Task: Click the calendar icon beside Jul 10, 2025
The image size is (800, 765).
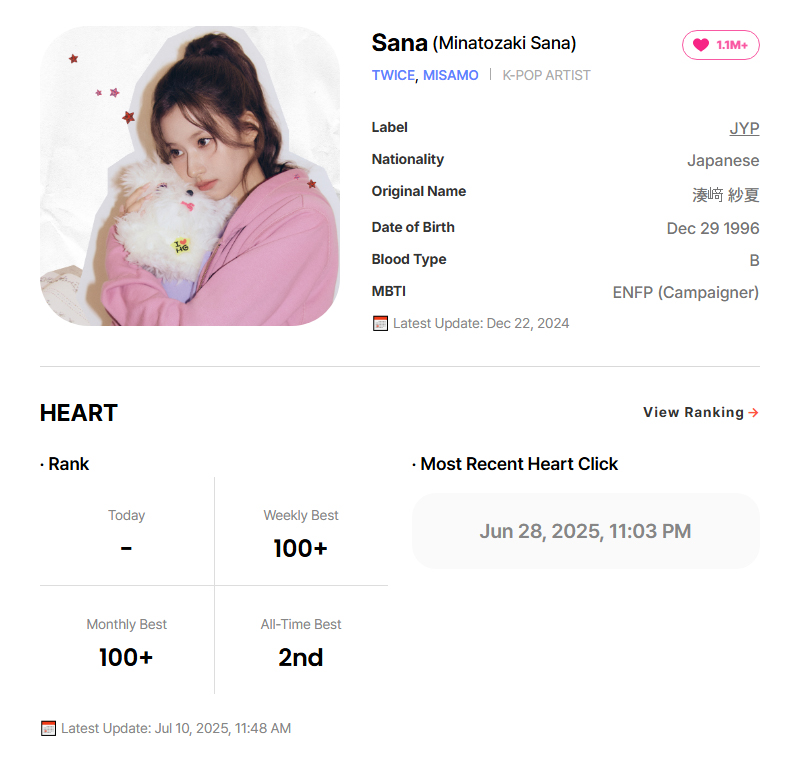Action: (48, 728)
